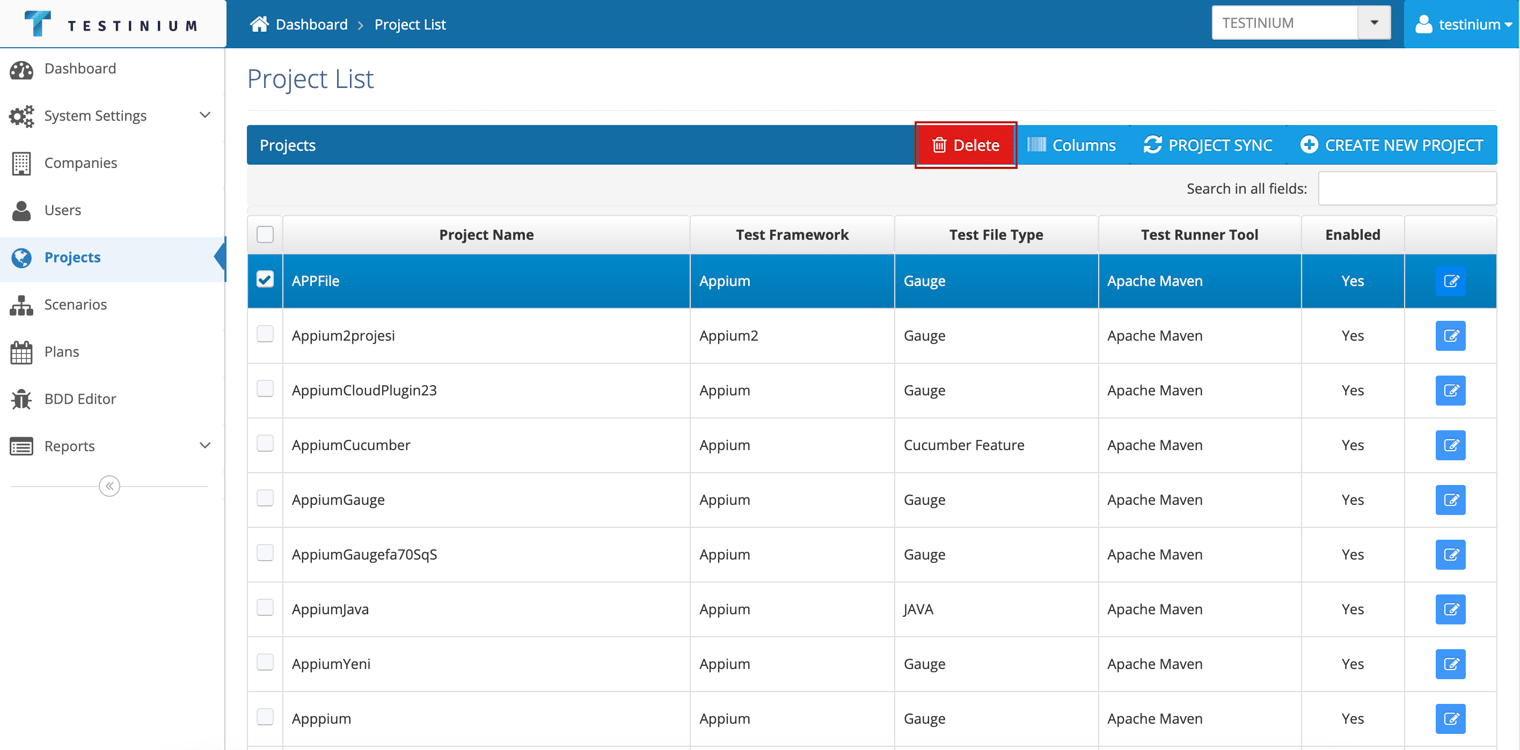The width and height of the screenshot is (1520, 750).
Task: Click the AppiumCucumber project name
Action: (351, 445)
